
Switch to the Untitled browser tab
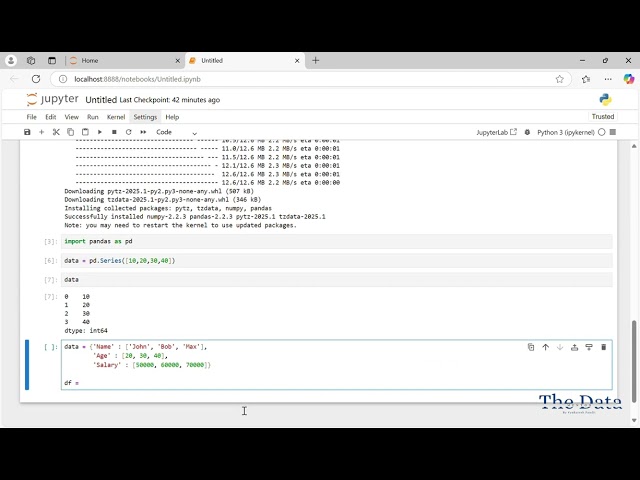tap(245, 60)
